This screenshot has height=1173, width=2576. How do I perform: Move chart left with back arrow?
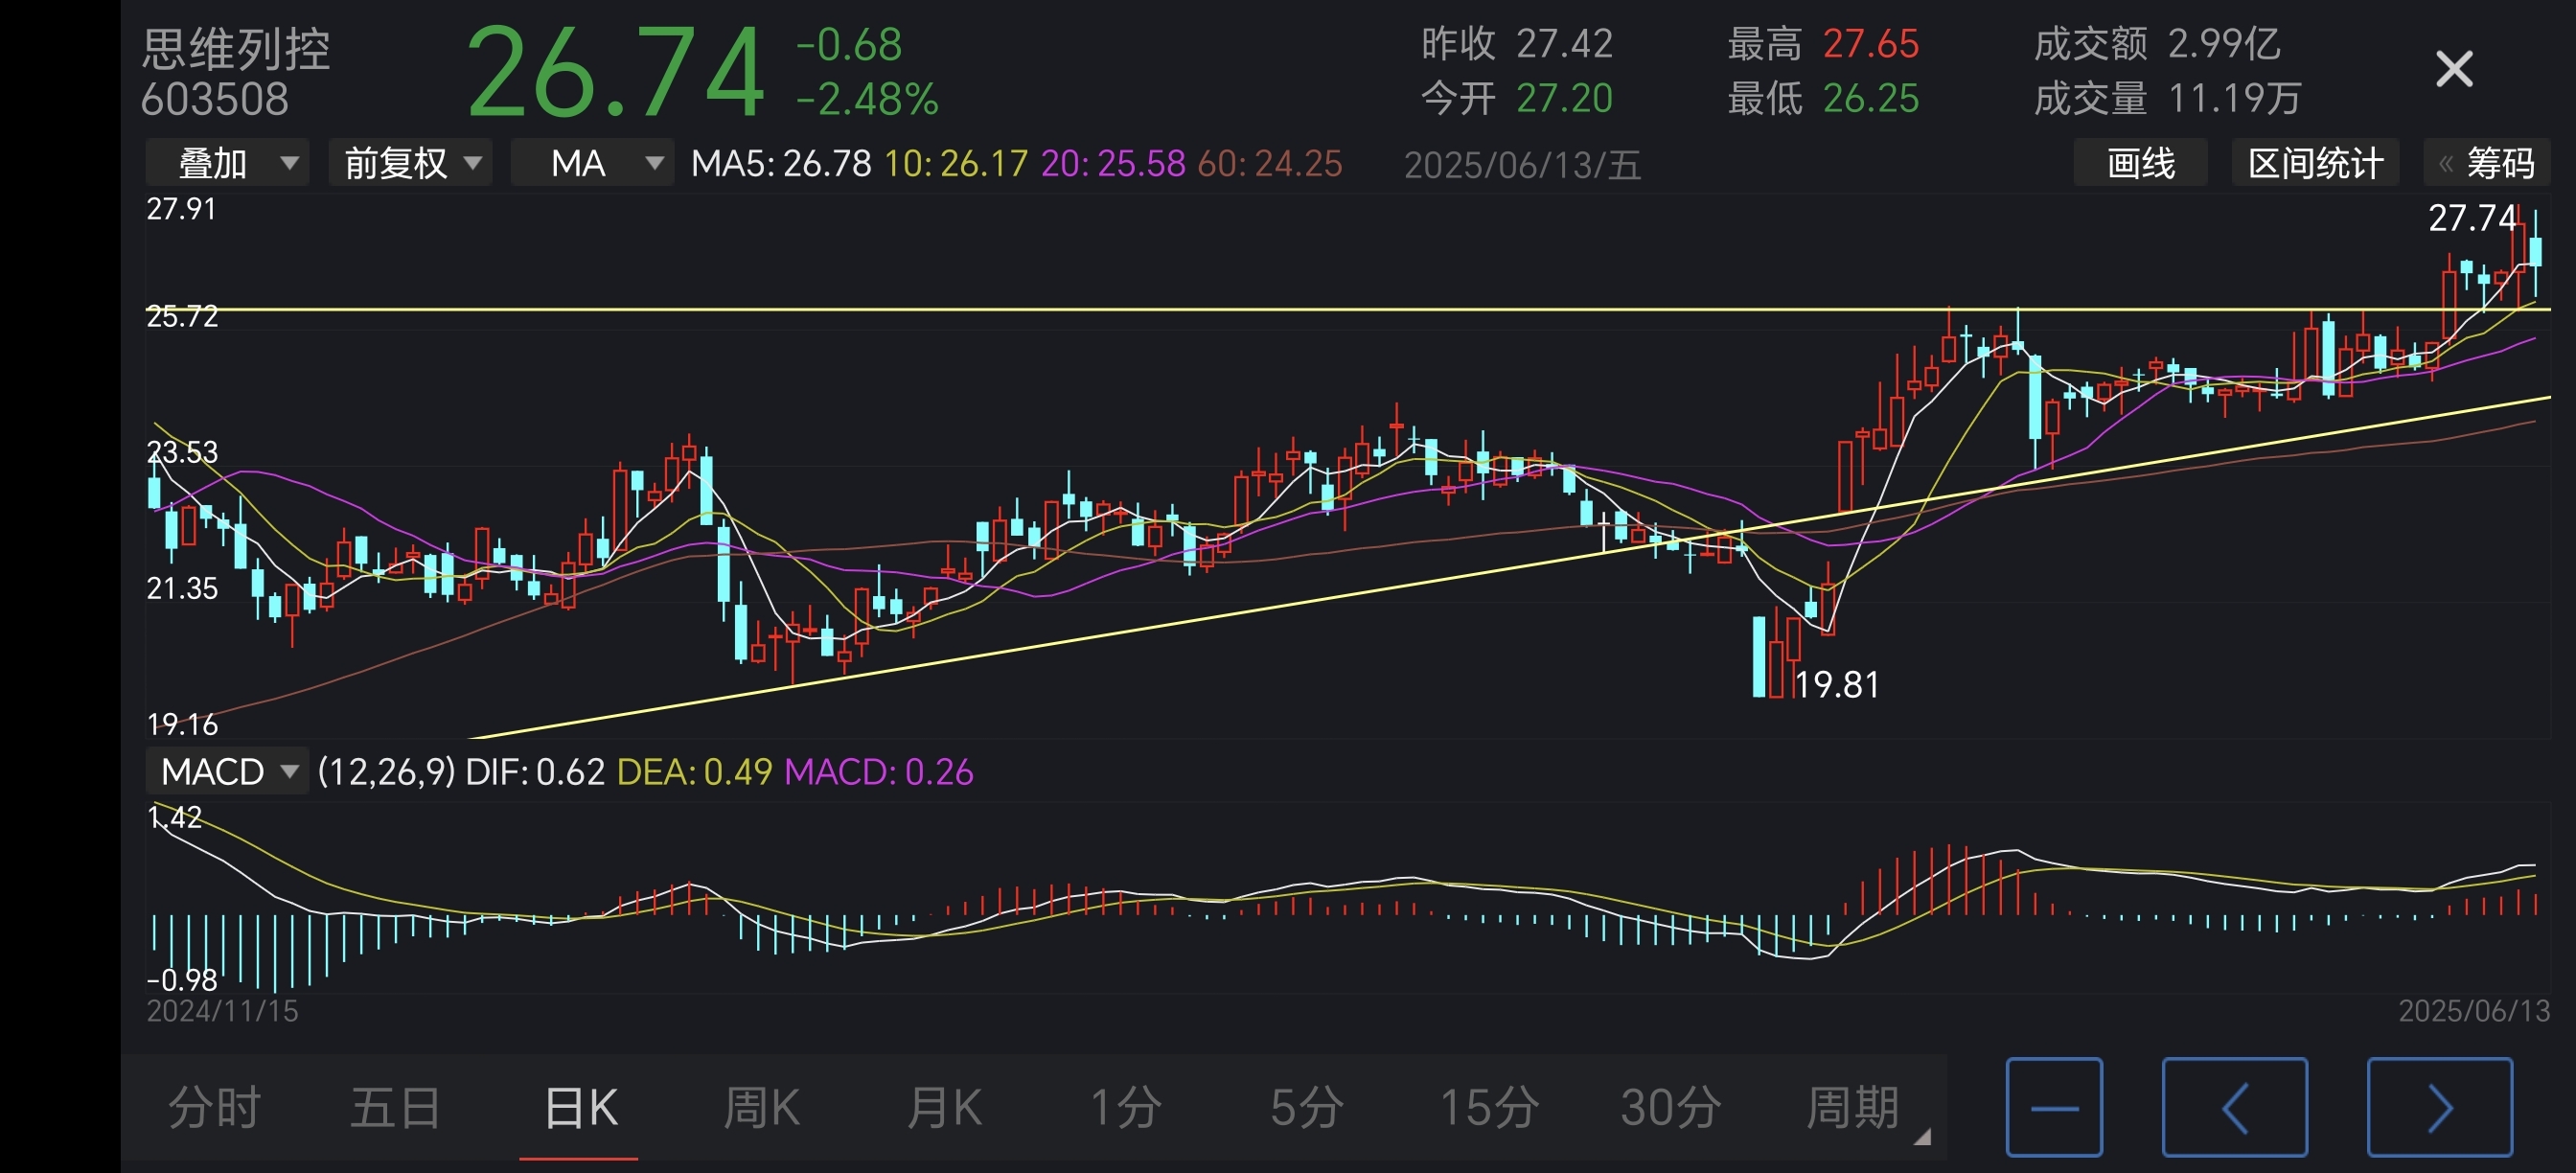pos(2235,1107)
